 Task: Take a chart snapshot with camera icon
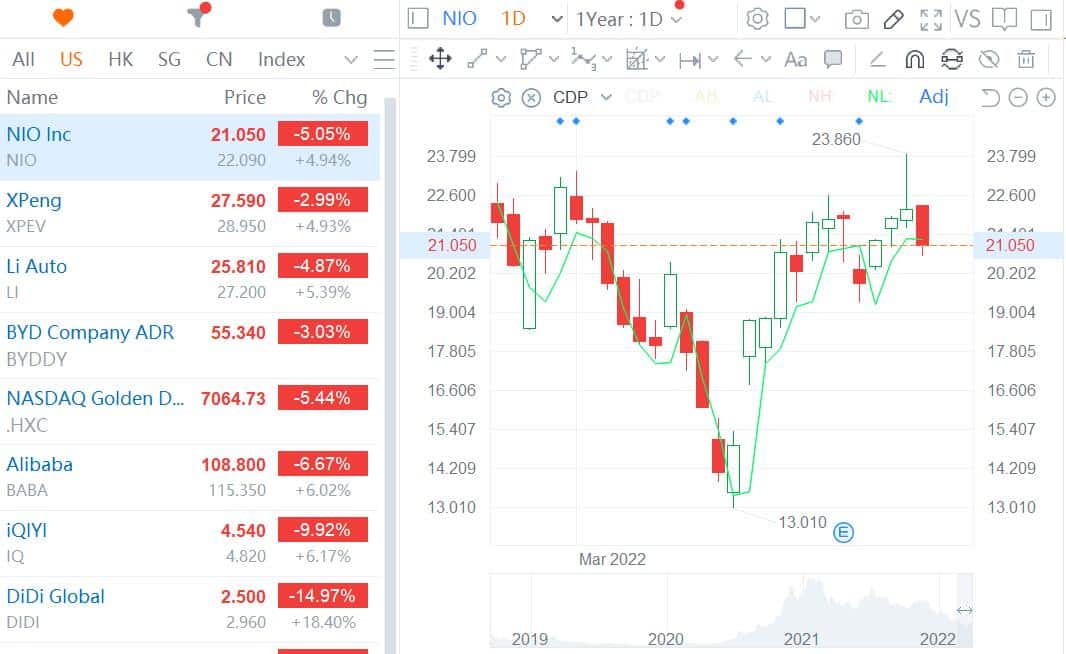[x=856, y=19]
